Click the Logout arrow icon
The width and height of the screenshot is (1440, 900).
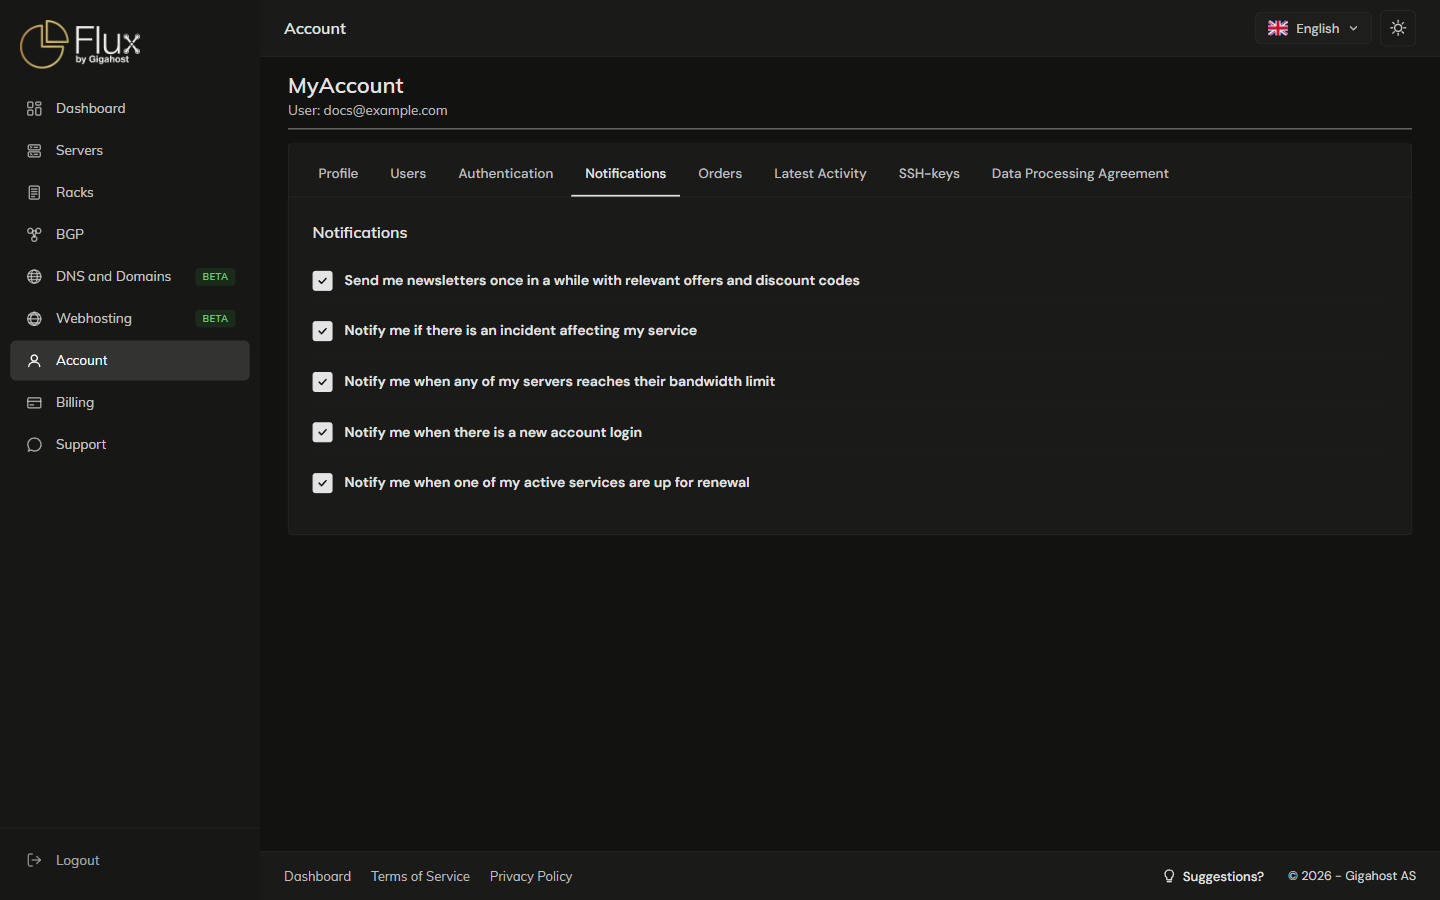(x=34, y=860)
